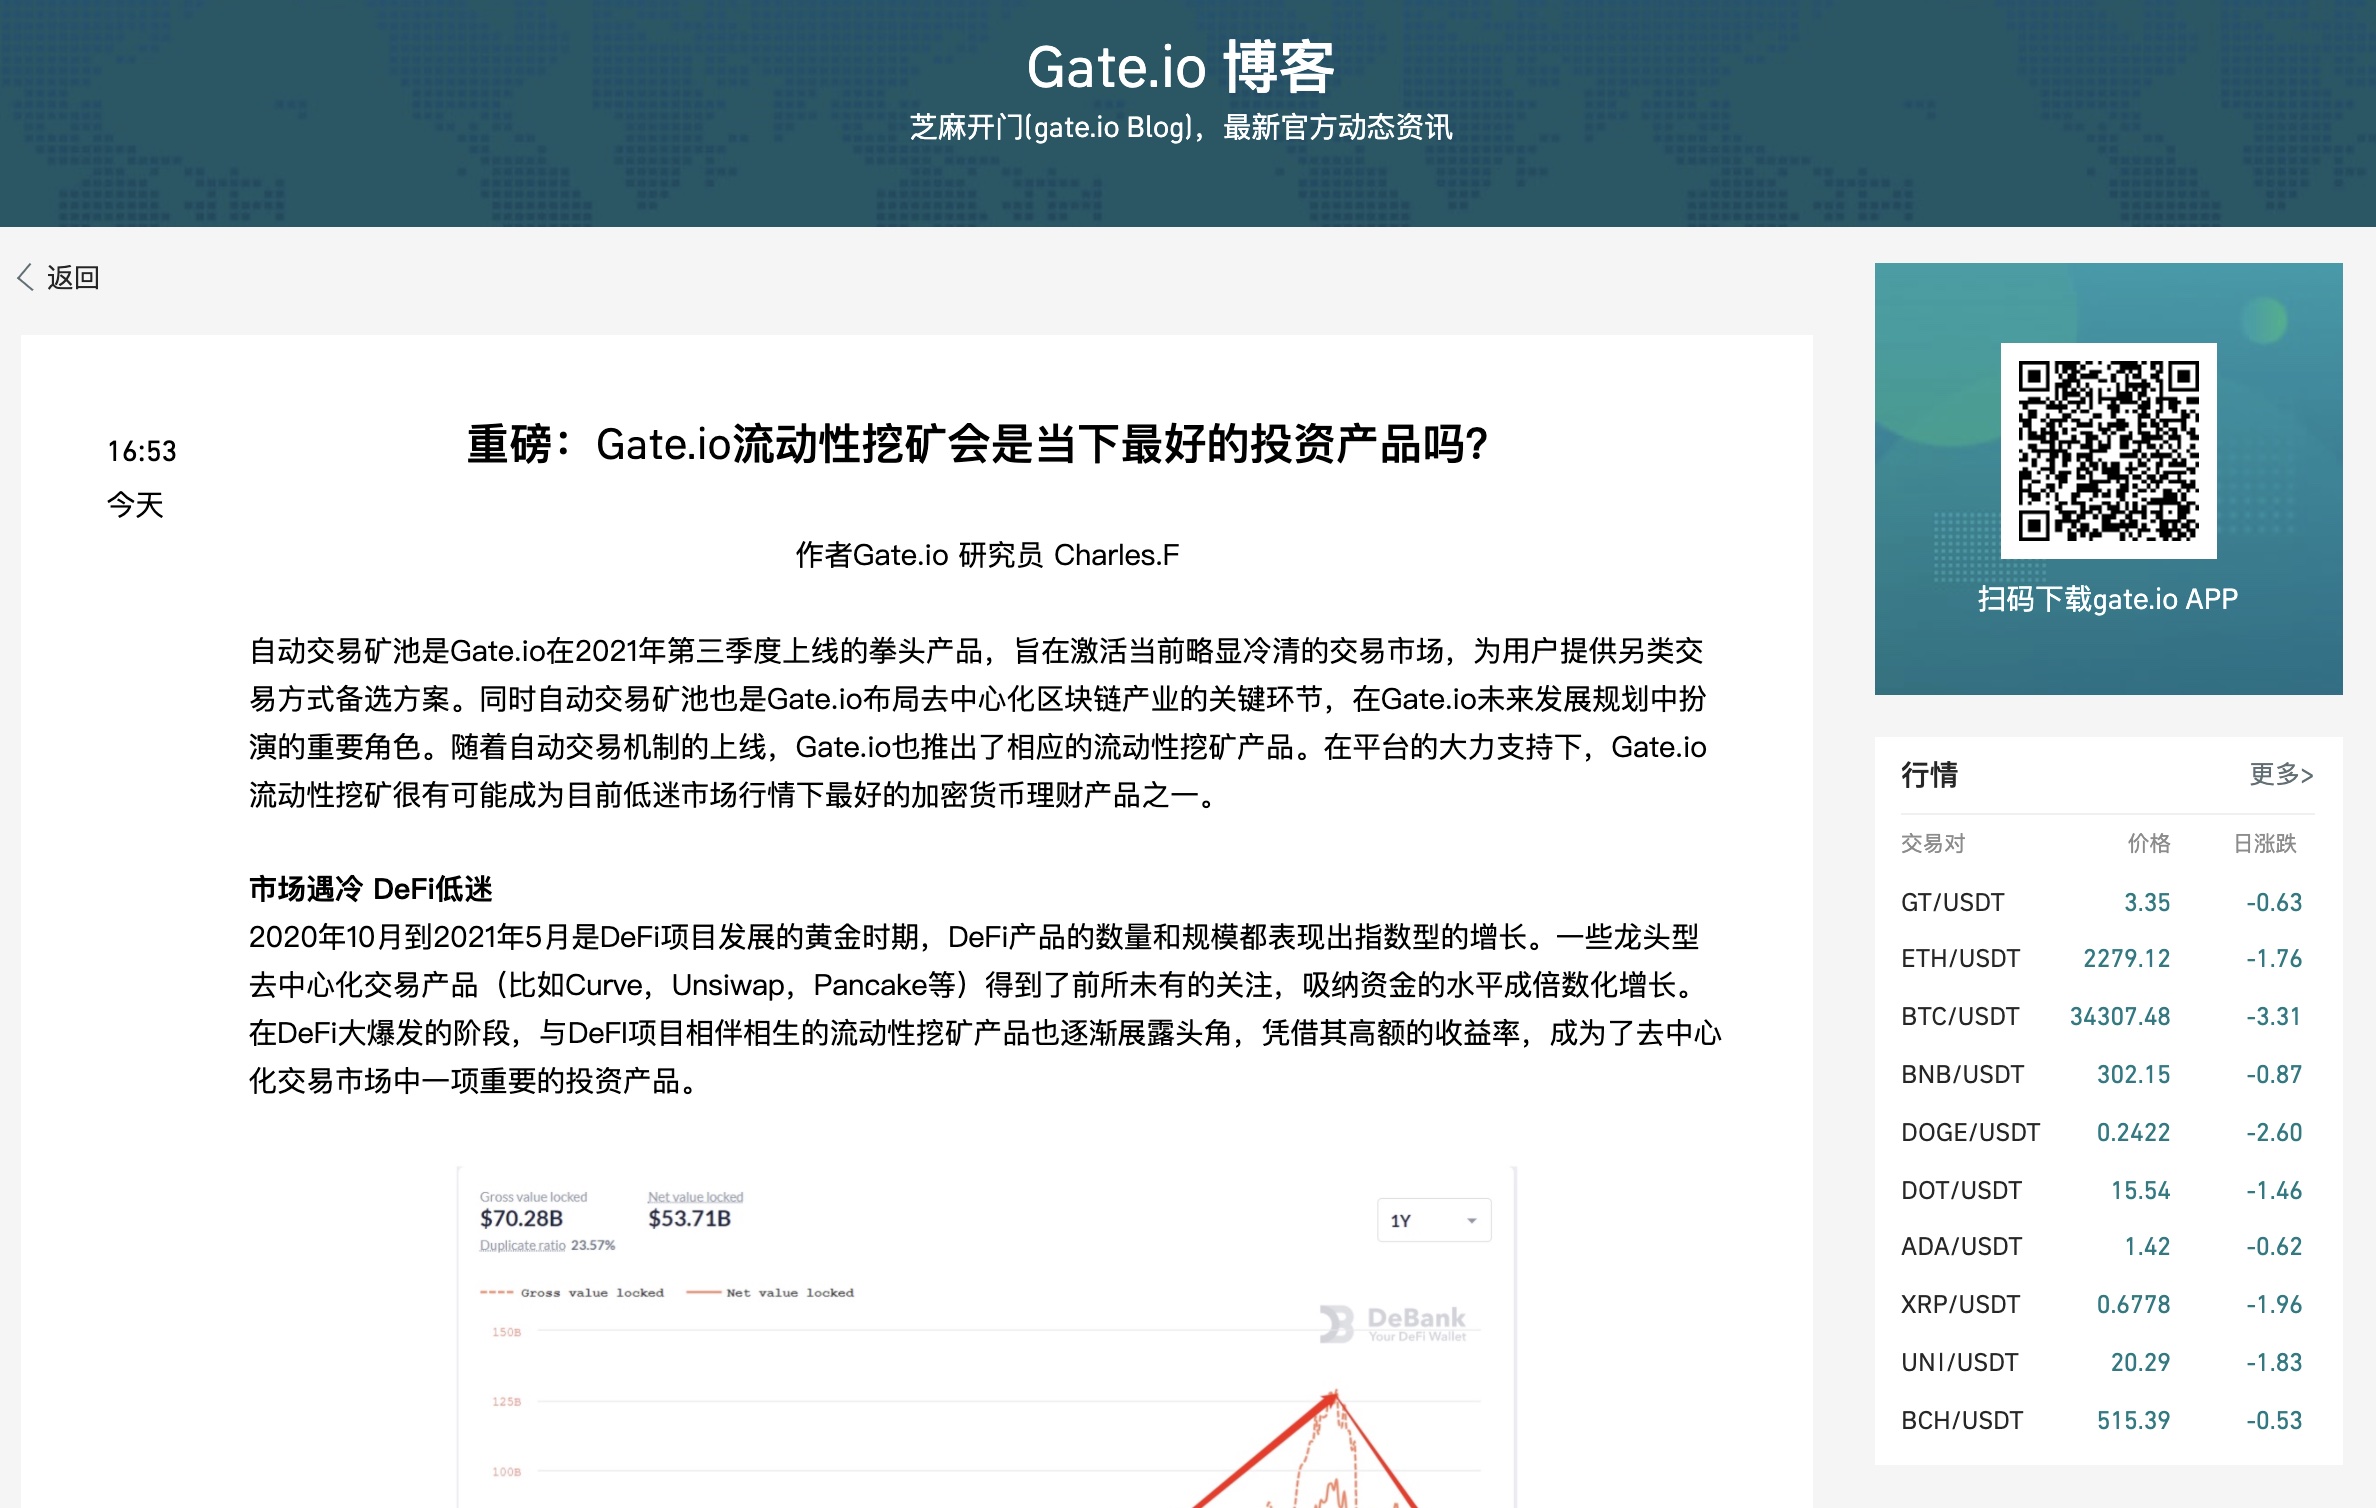Image resolution: width=2376 pixels, height=1508 pixels.
Task: Click the BTC price 34307.48
Action: 2120,1016
